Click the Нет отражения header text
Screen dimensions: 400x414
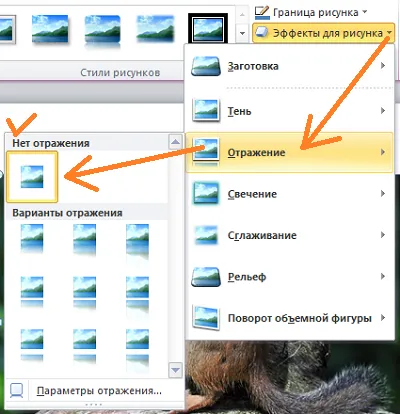click(51, 143)
